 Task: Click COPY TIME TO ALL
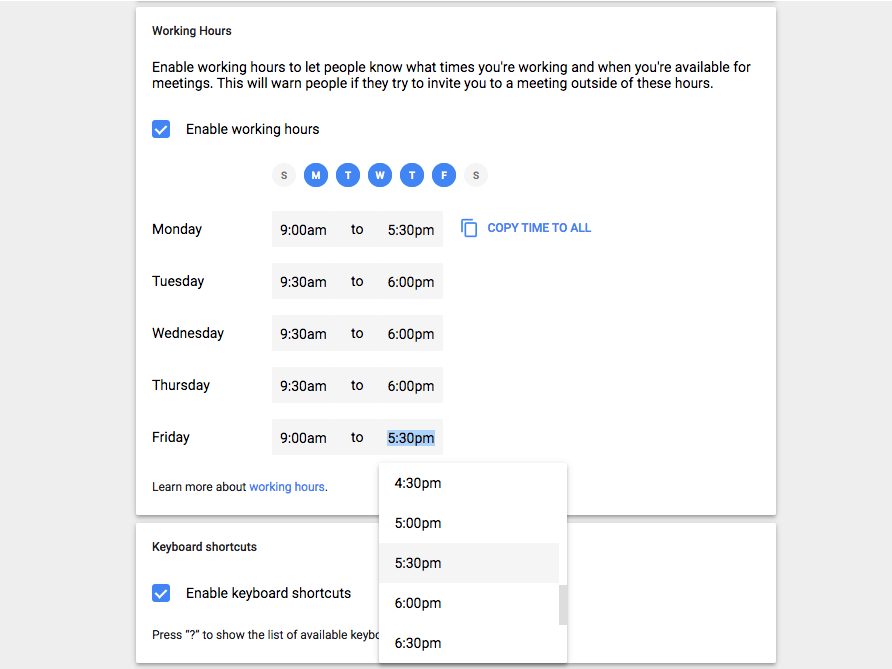tap(539, 228)
